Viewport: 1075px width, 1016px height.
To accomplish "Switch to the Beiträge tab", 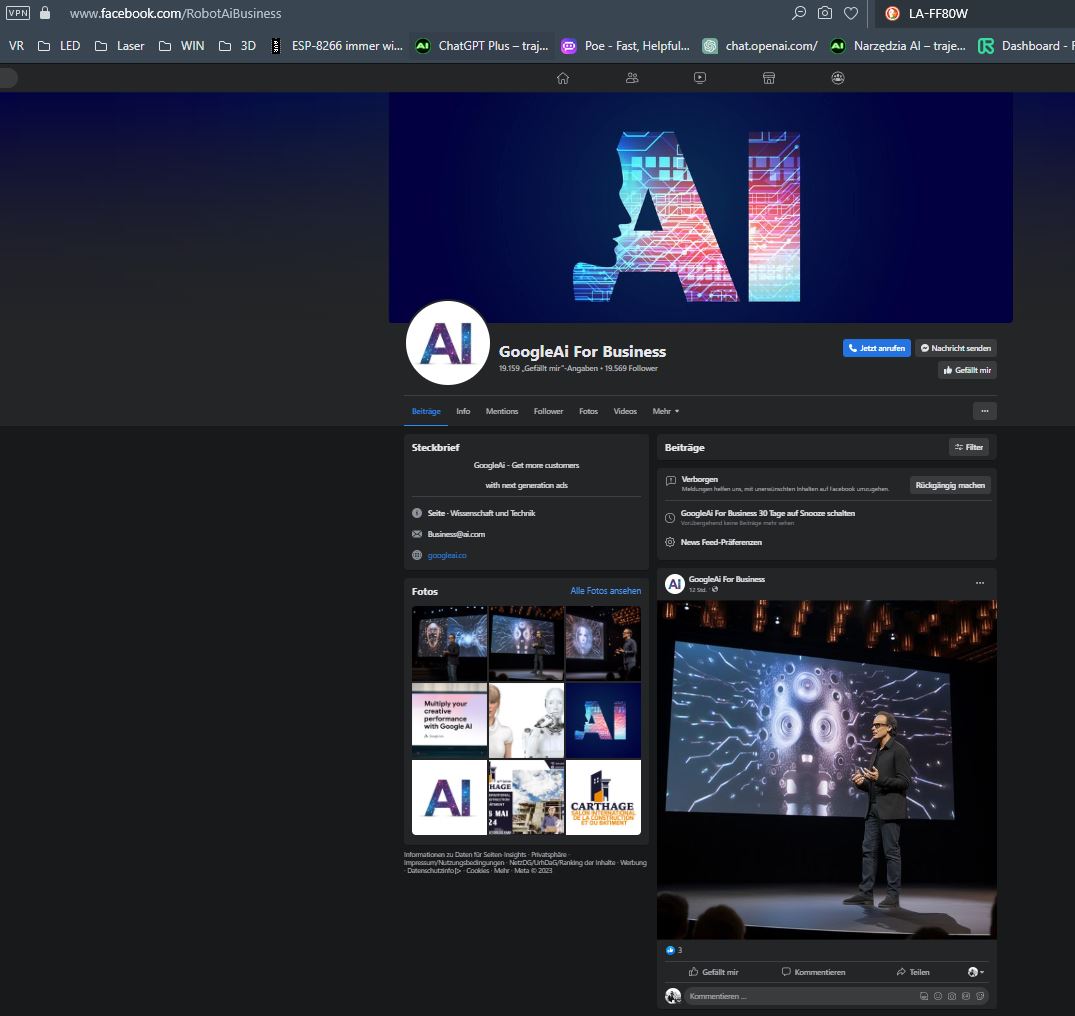I will [x=426, y=411].
